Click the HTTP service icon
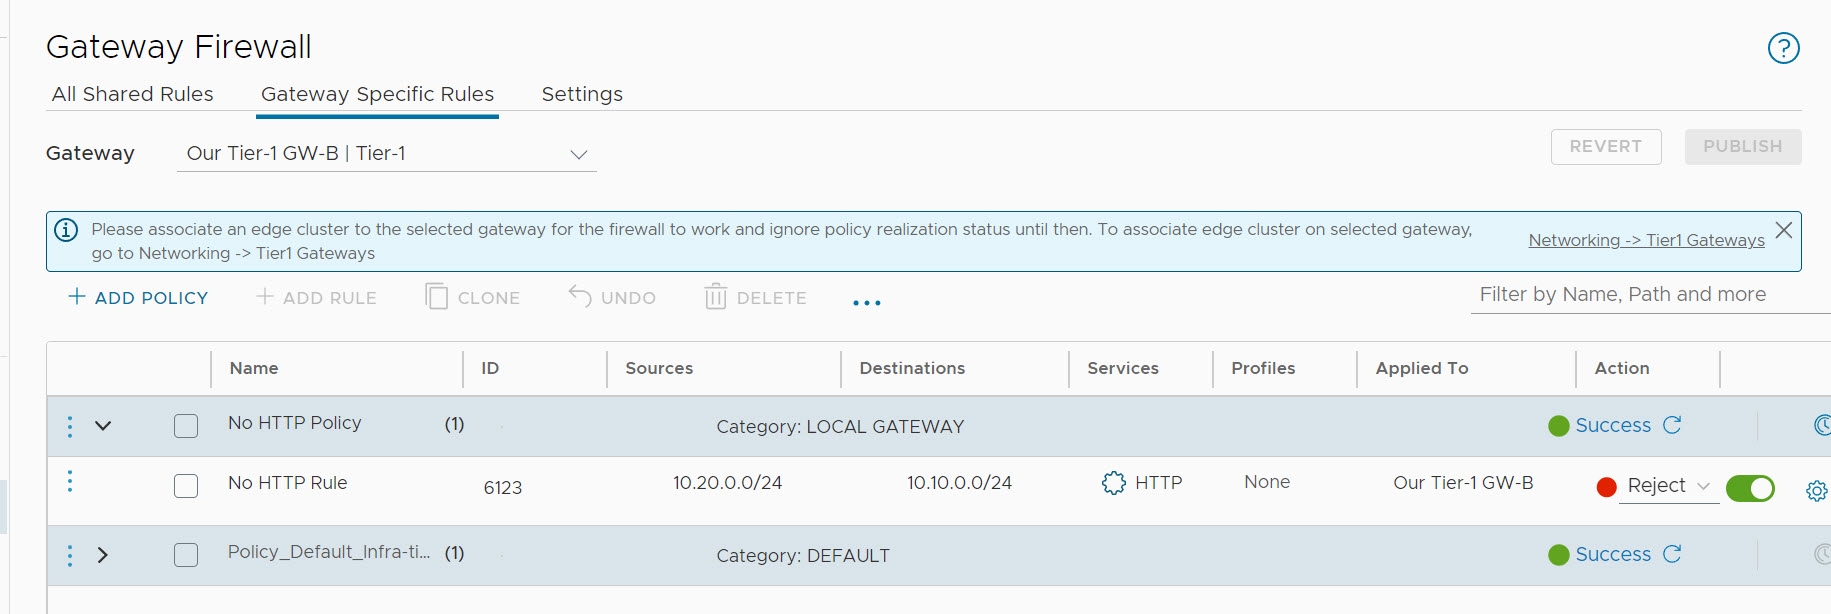1831x614 pixels. pos(1113,483)
